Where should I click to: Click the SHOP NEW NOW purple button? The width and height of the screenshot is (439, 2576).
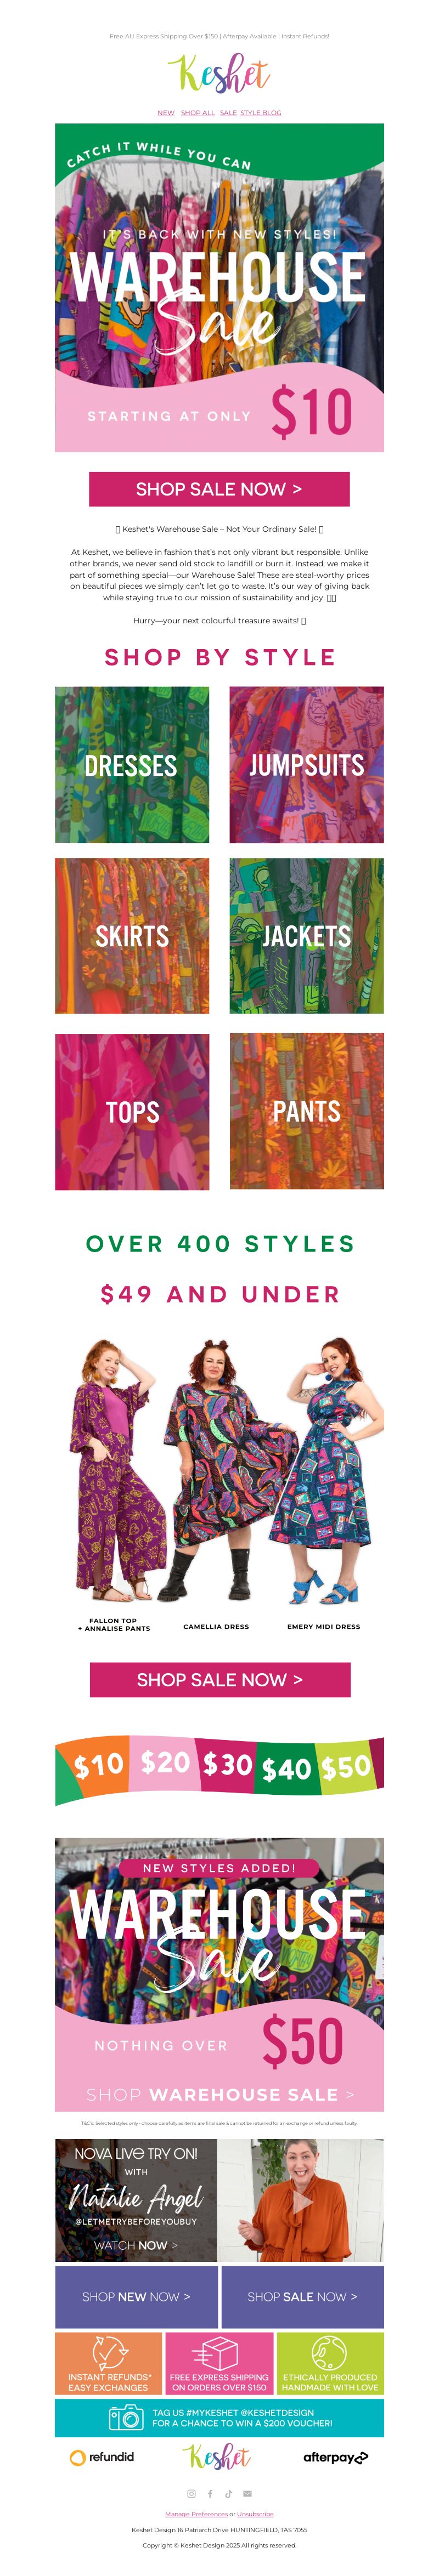coord(136,2297)
